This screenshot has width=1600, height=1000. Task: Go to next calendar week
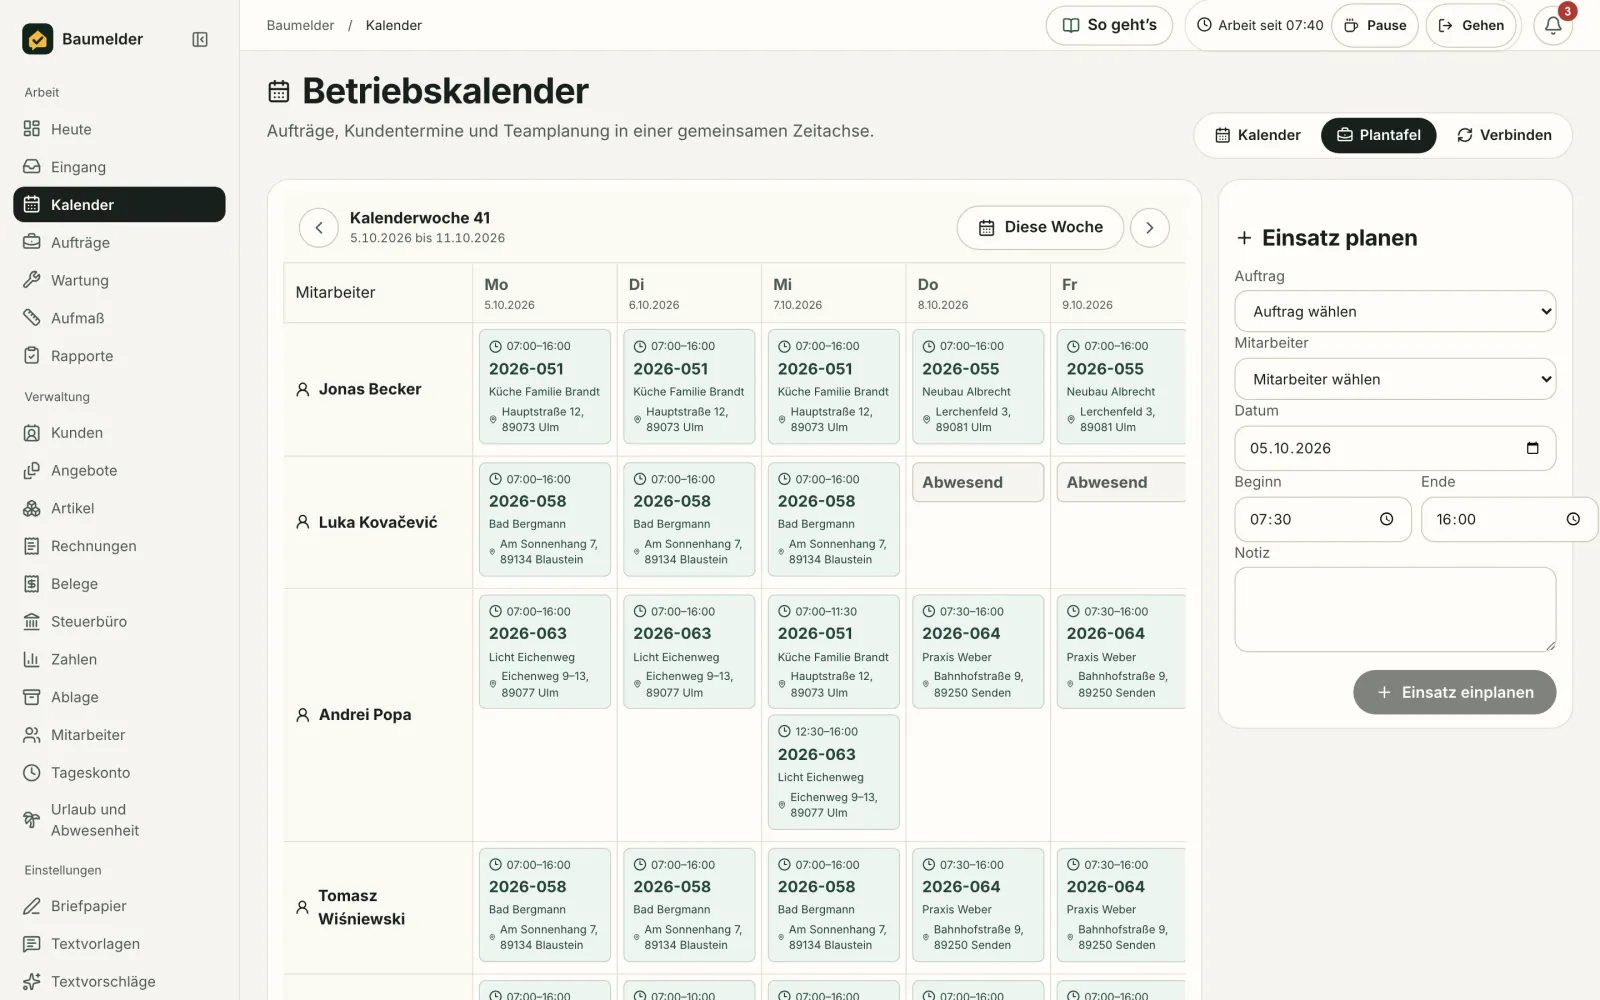coord(1150,228)
